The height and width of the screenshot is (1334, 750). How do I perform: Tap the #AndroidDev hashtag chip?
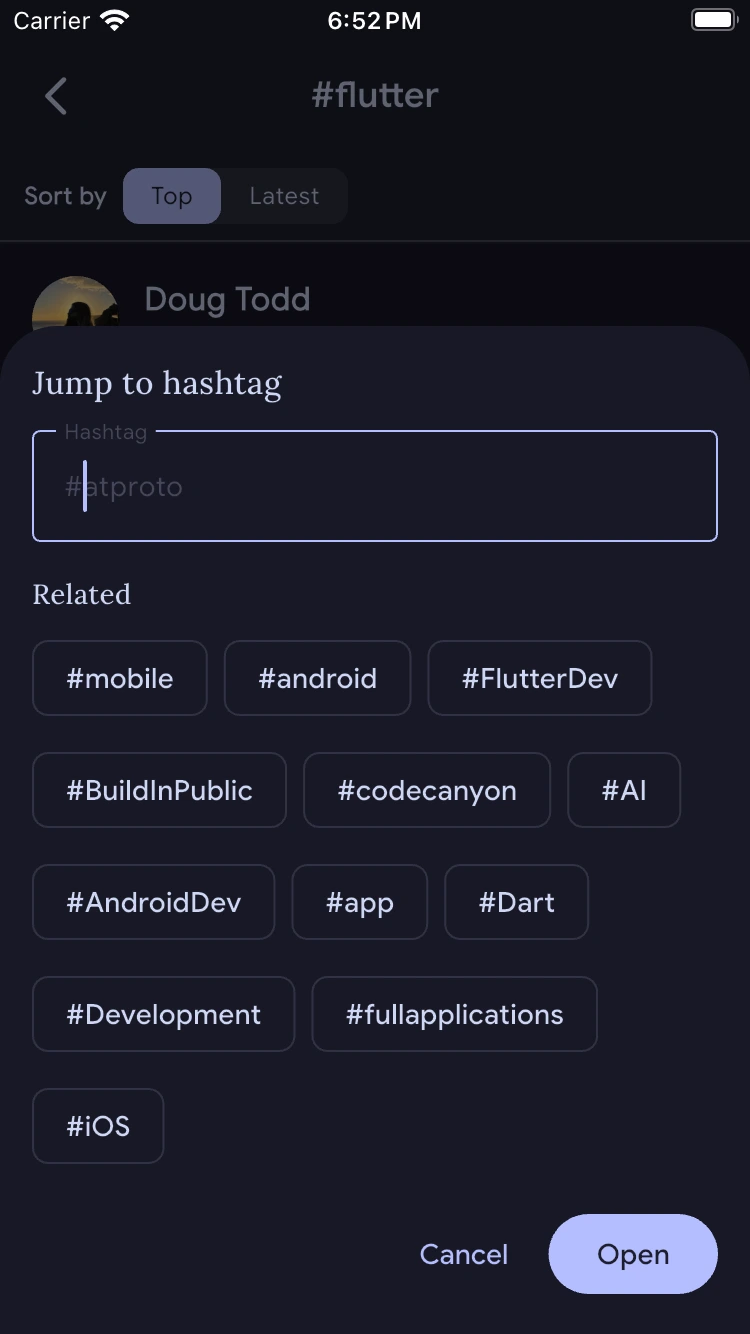point(154,902)
